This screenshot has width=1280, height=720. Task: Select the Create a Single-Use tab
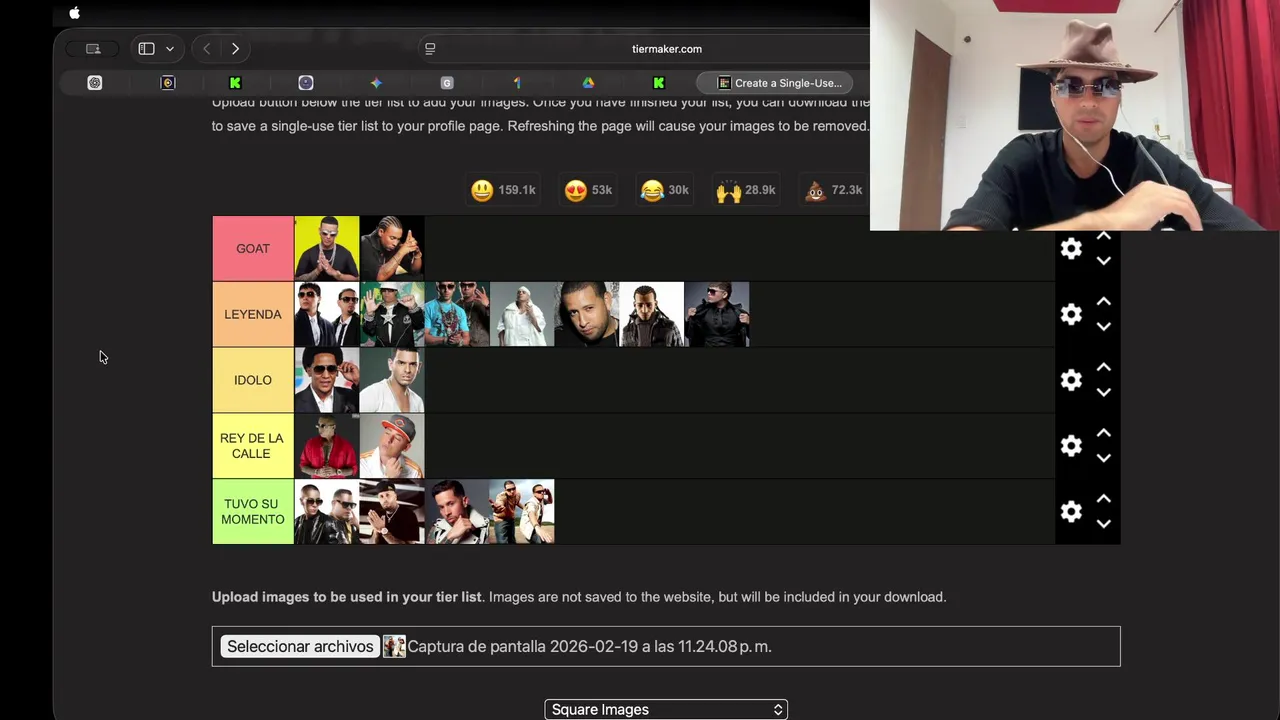(x=775, y=83)
